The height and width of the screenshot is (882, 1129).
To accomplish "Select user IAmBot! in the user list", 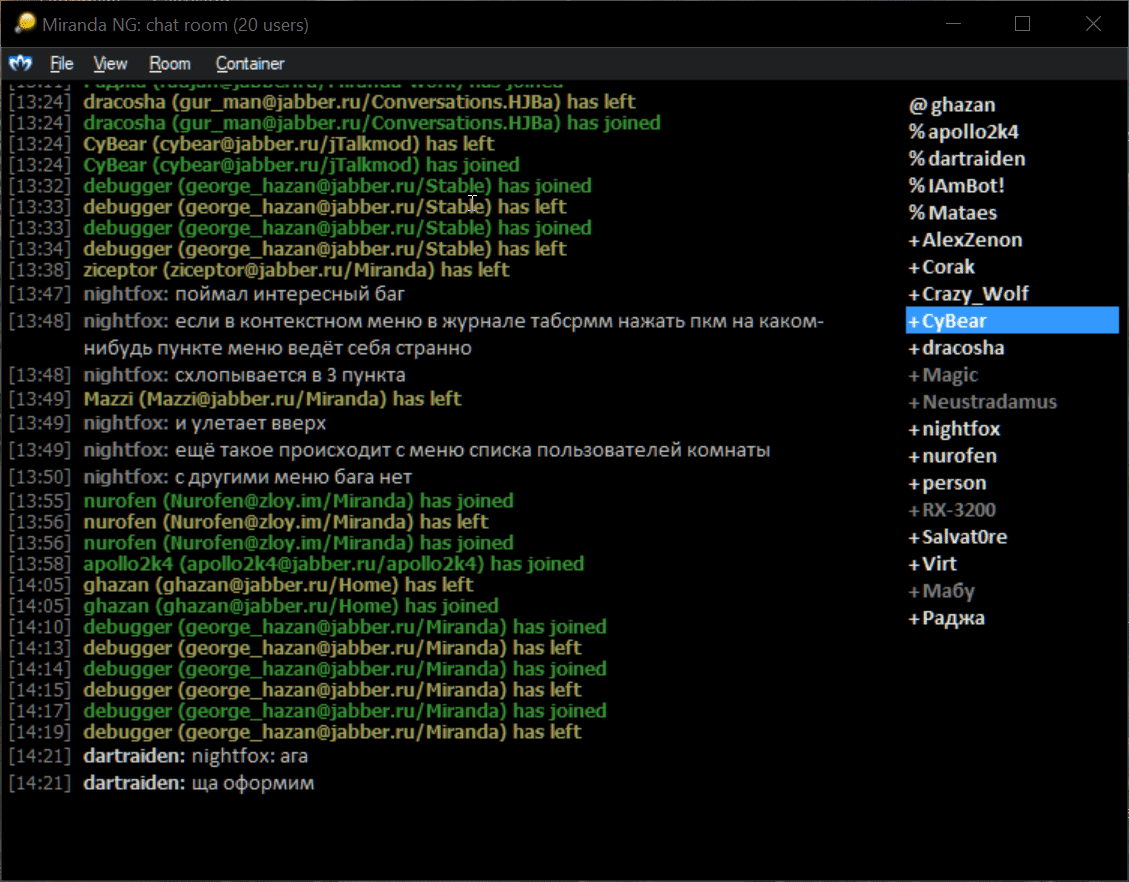I will [956, 186].
